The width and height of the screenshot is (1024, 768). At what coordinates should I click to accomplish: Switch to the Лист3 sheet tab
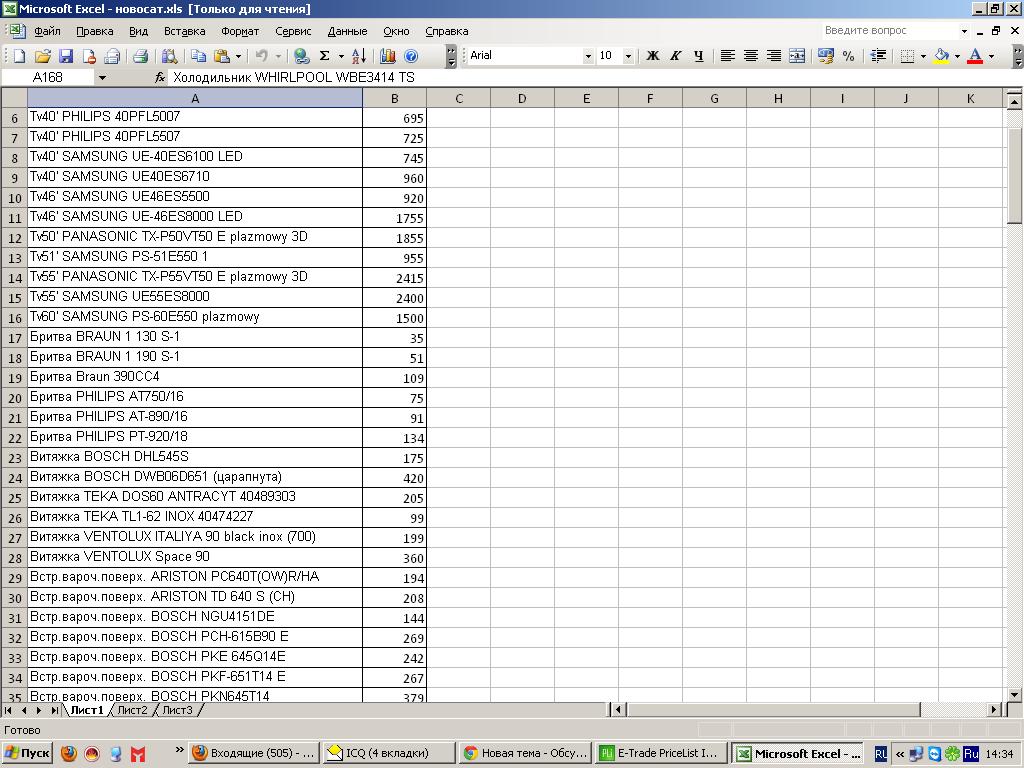(x=178, y=710)
